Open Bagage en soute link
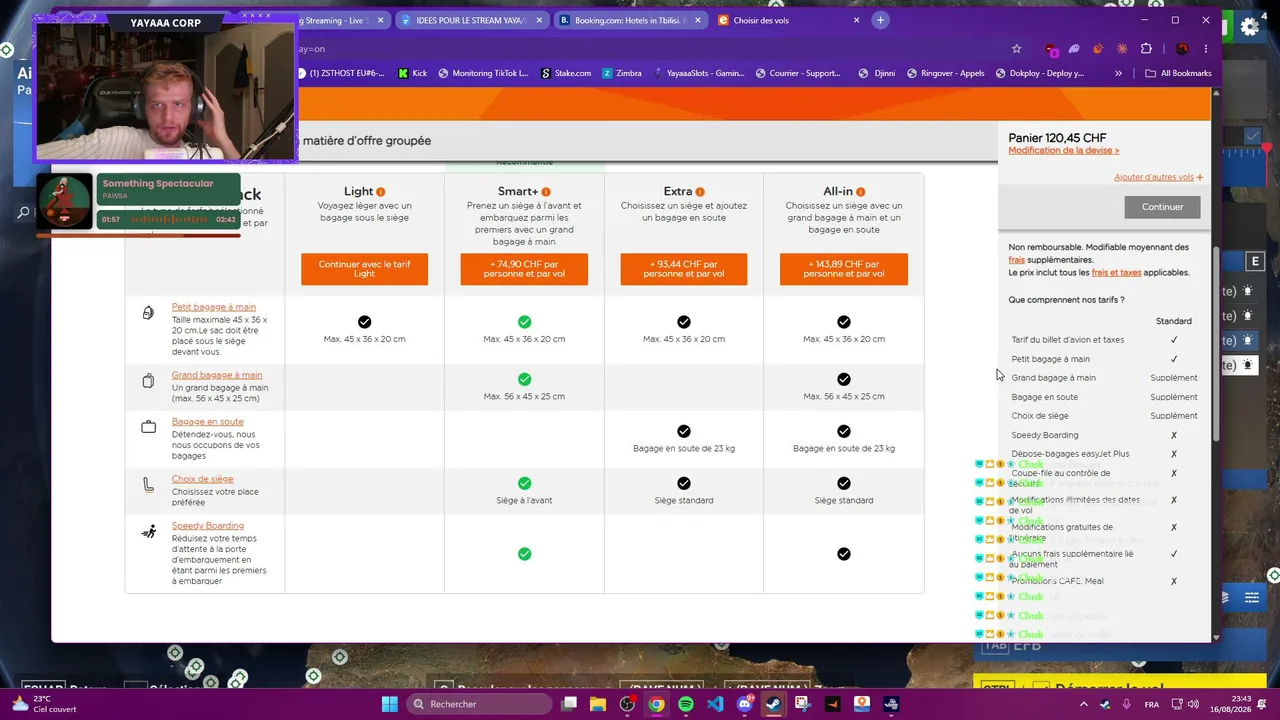 tap(207, 422)
